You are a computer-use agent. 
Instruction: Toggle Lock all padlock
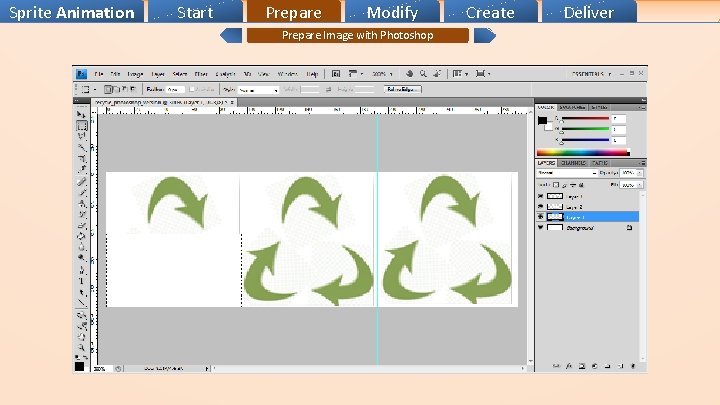(581, 185)
